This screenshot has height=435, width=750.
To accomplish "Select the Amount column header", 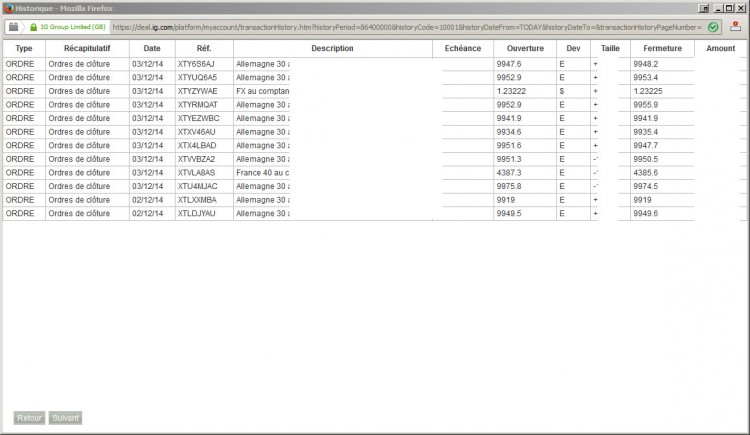I will click(x=721, y=48).
